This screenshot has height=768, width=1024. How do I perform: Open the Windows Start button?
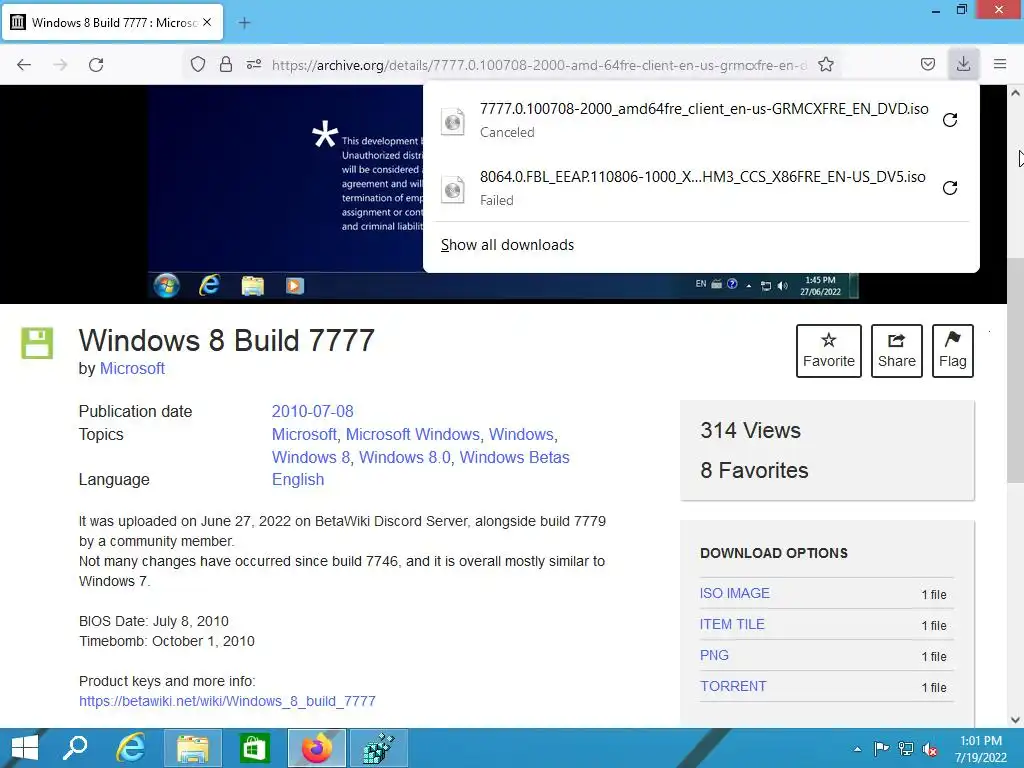tap(24, 748)
